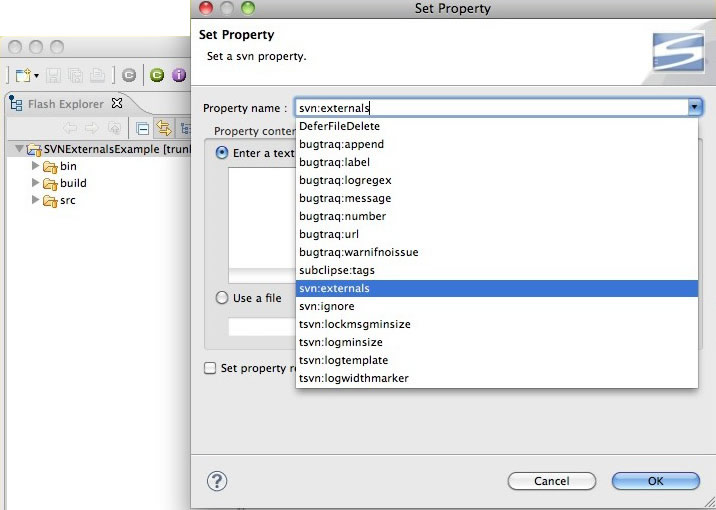The image size is (716, 510).
Task: Click the Up folder icon in Flash Explorer
Action: tap(114, 128)
